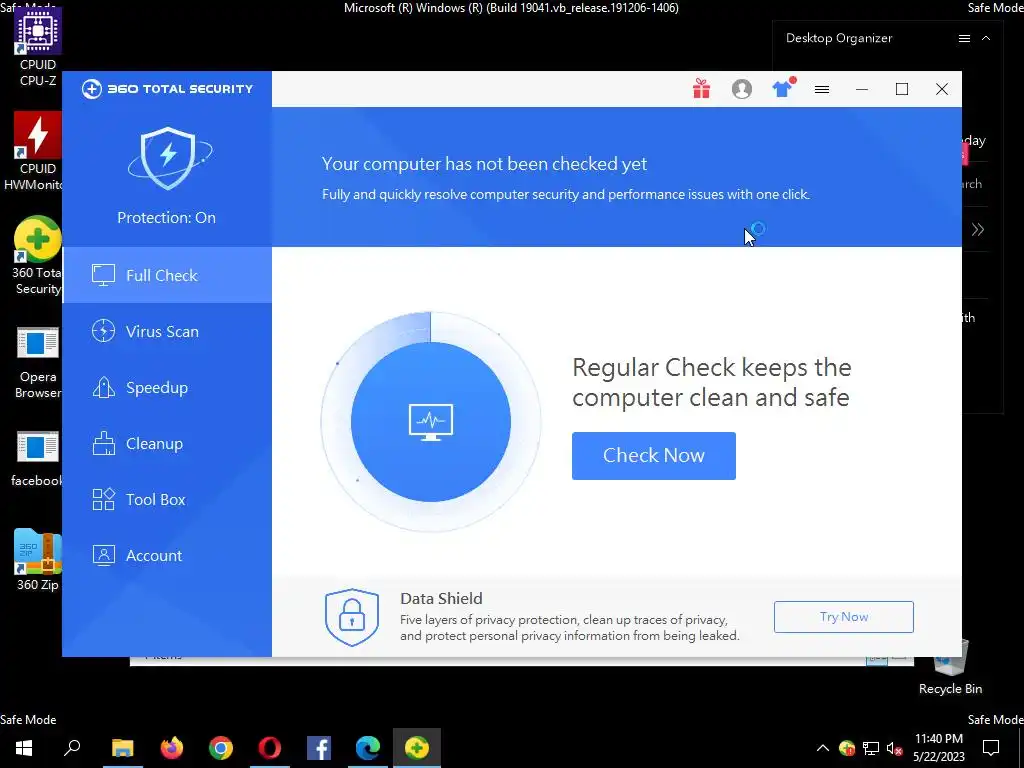This screenshot has height=768, width=1024.
Task: Launch Chrome from taskbar
Action: (x=221, y=748)
